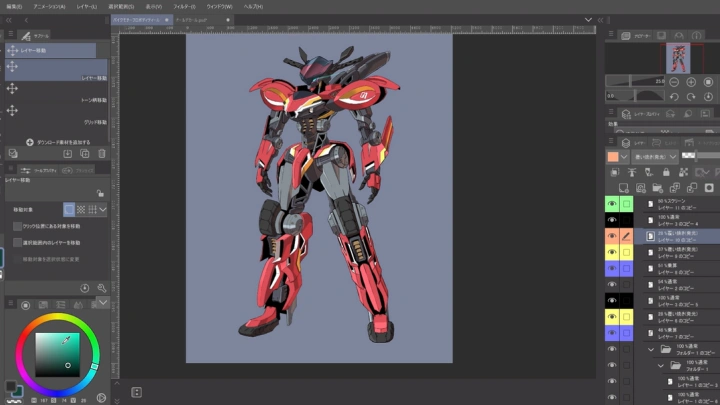Create a new raster layer
Screen dimensions: 720x405
[623, 188]
